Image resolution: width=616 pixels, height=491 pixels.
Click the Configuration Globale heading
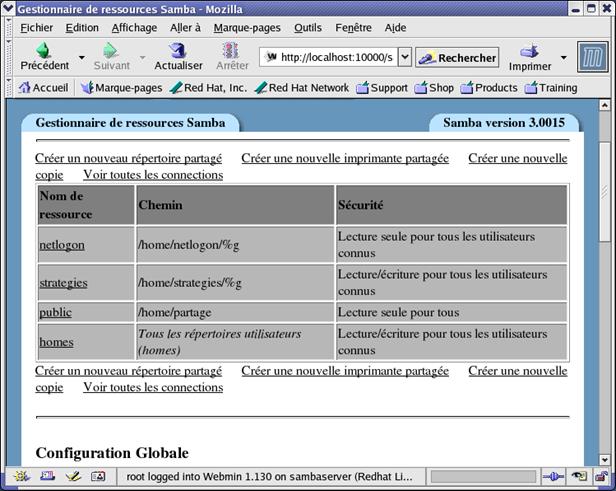tap(112, 453)
